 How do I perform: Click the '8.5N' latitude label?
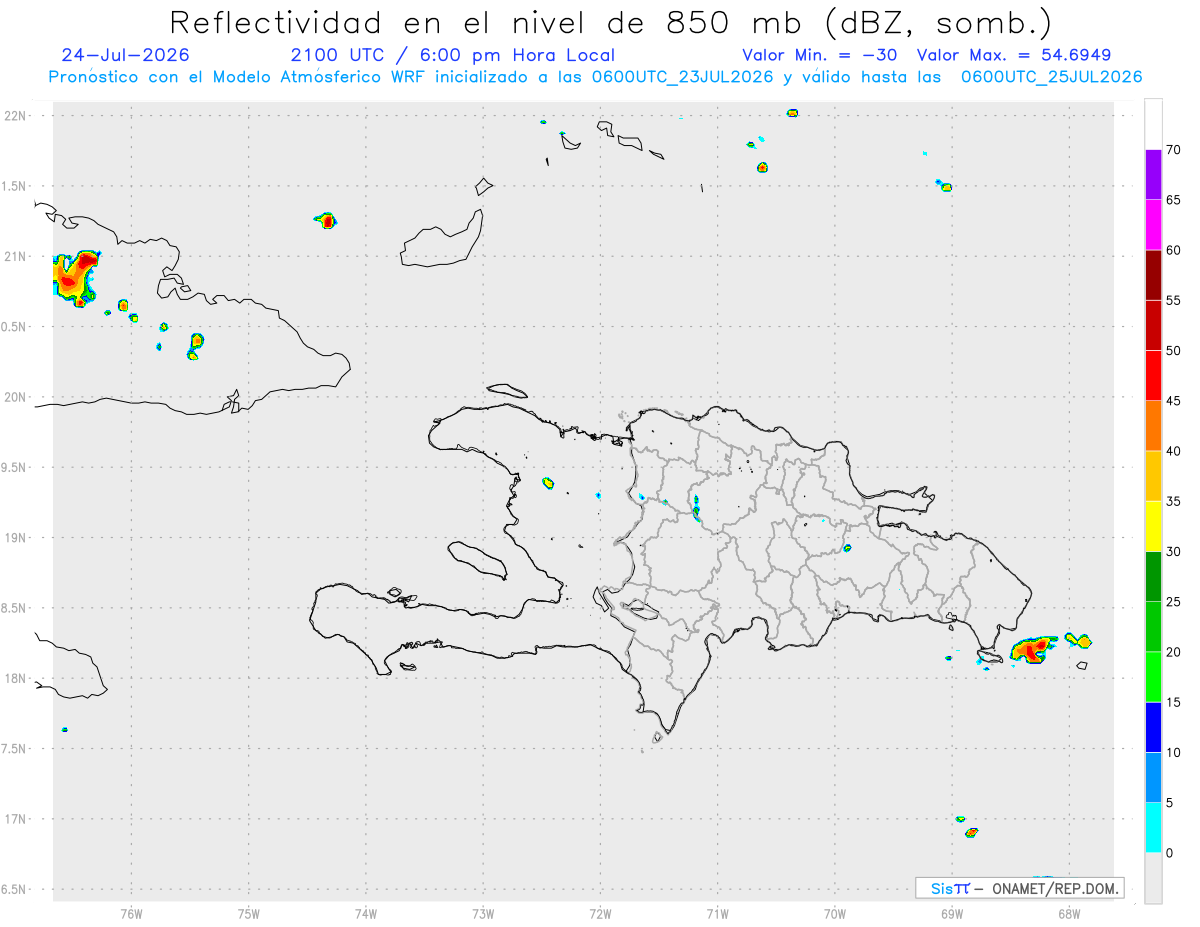click(x=15, y=608)
